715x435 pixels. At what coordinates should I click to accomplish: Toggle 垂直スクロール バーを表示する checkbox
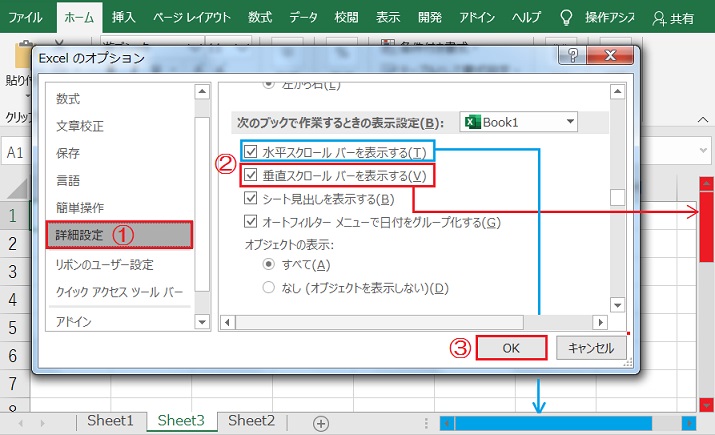point(251,176)
